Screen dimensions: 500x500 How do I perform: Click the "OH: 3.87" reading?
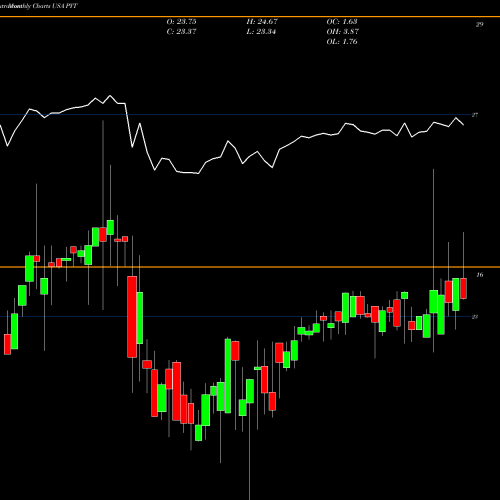point(343,32)
